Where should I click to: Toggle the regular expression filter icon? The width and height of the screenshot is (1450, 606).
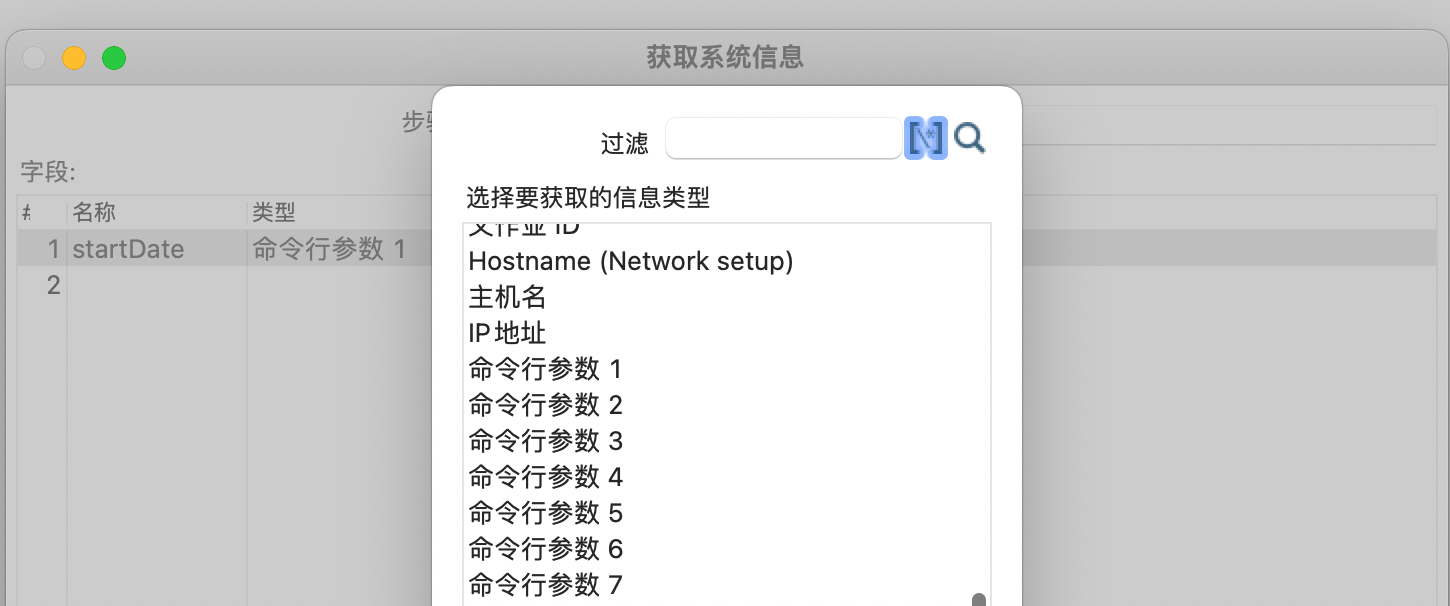coord(926,138)
